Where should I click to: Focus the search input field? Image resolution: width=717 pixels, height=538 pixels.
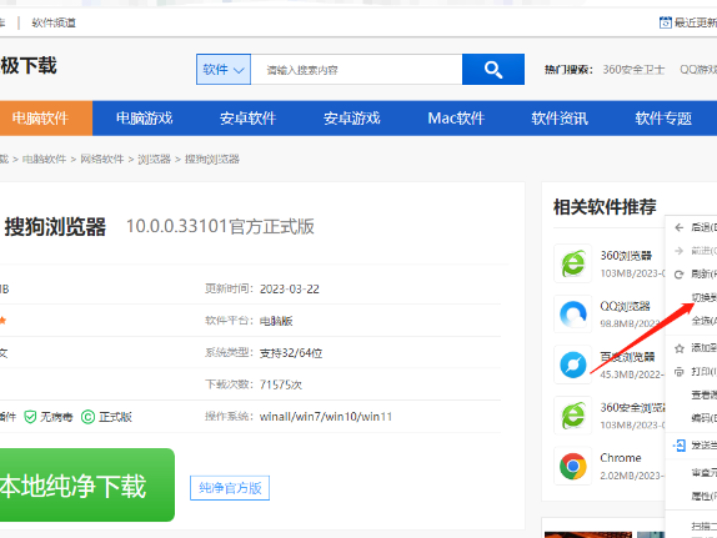356,69
